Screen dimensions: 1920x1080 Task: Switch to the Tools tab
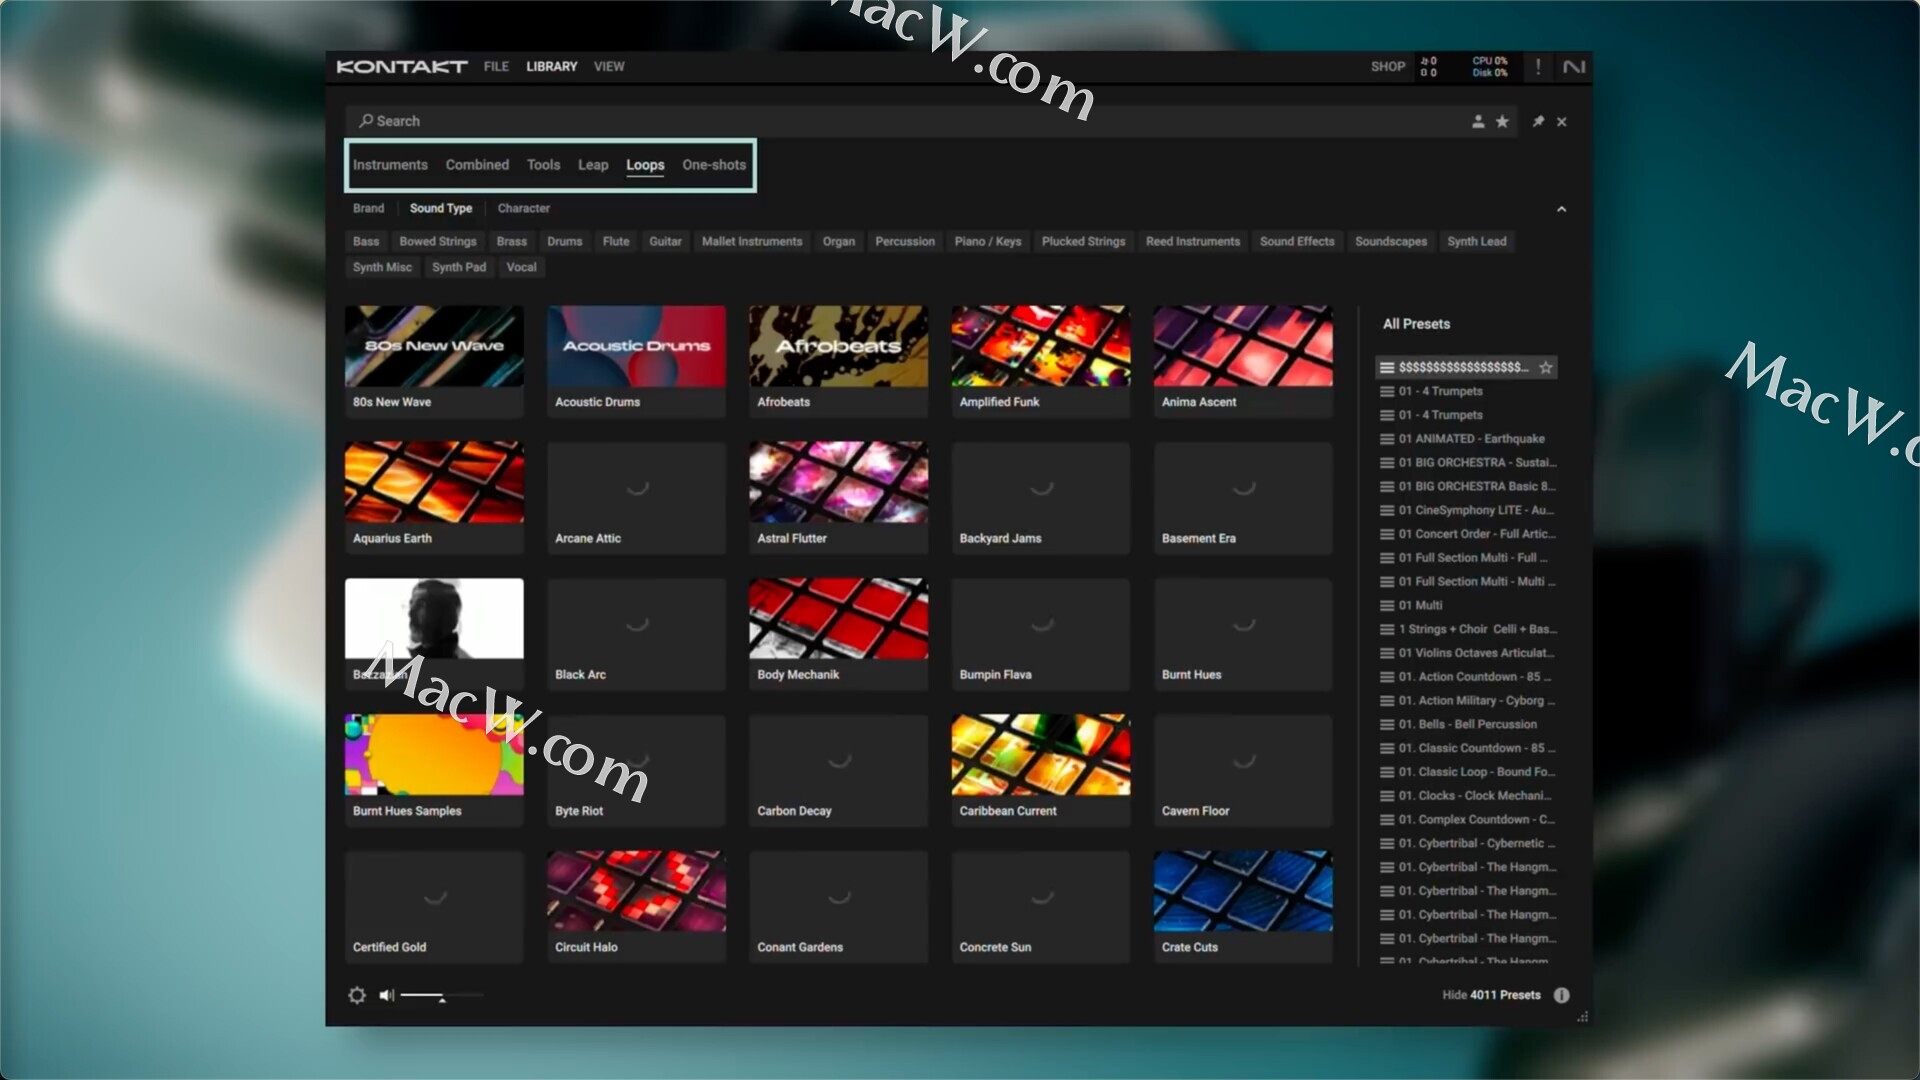(543, 165)
